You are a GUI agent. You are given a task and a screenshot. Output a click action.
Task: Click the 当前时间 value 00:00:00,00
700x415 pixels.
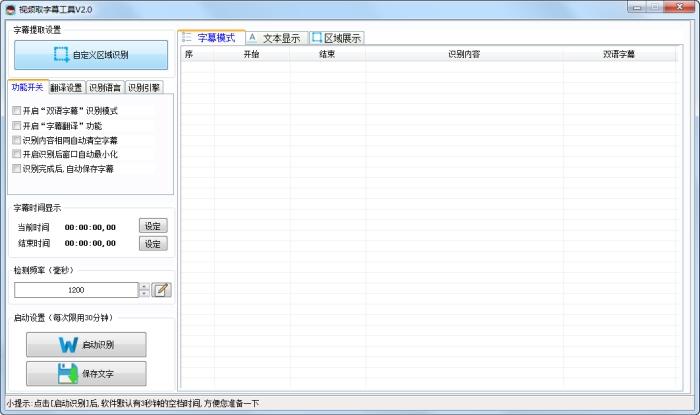click(x=90, y=227)
